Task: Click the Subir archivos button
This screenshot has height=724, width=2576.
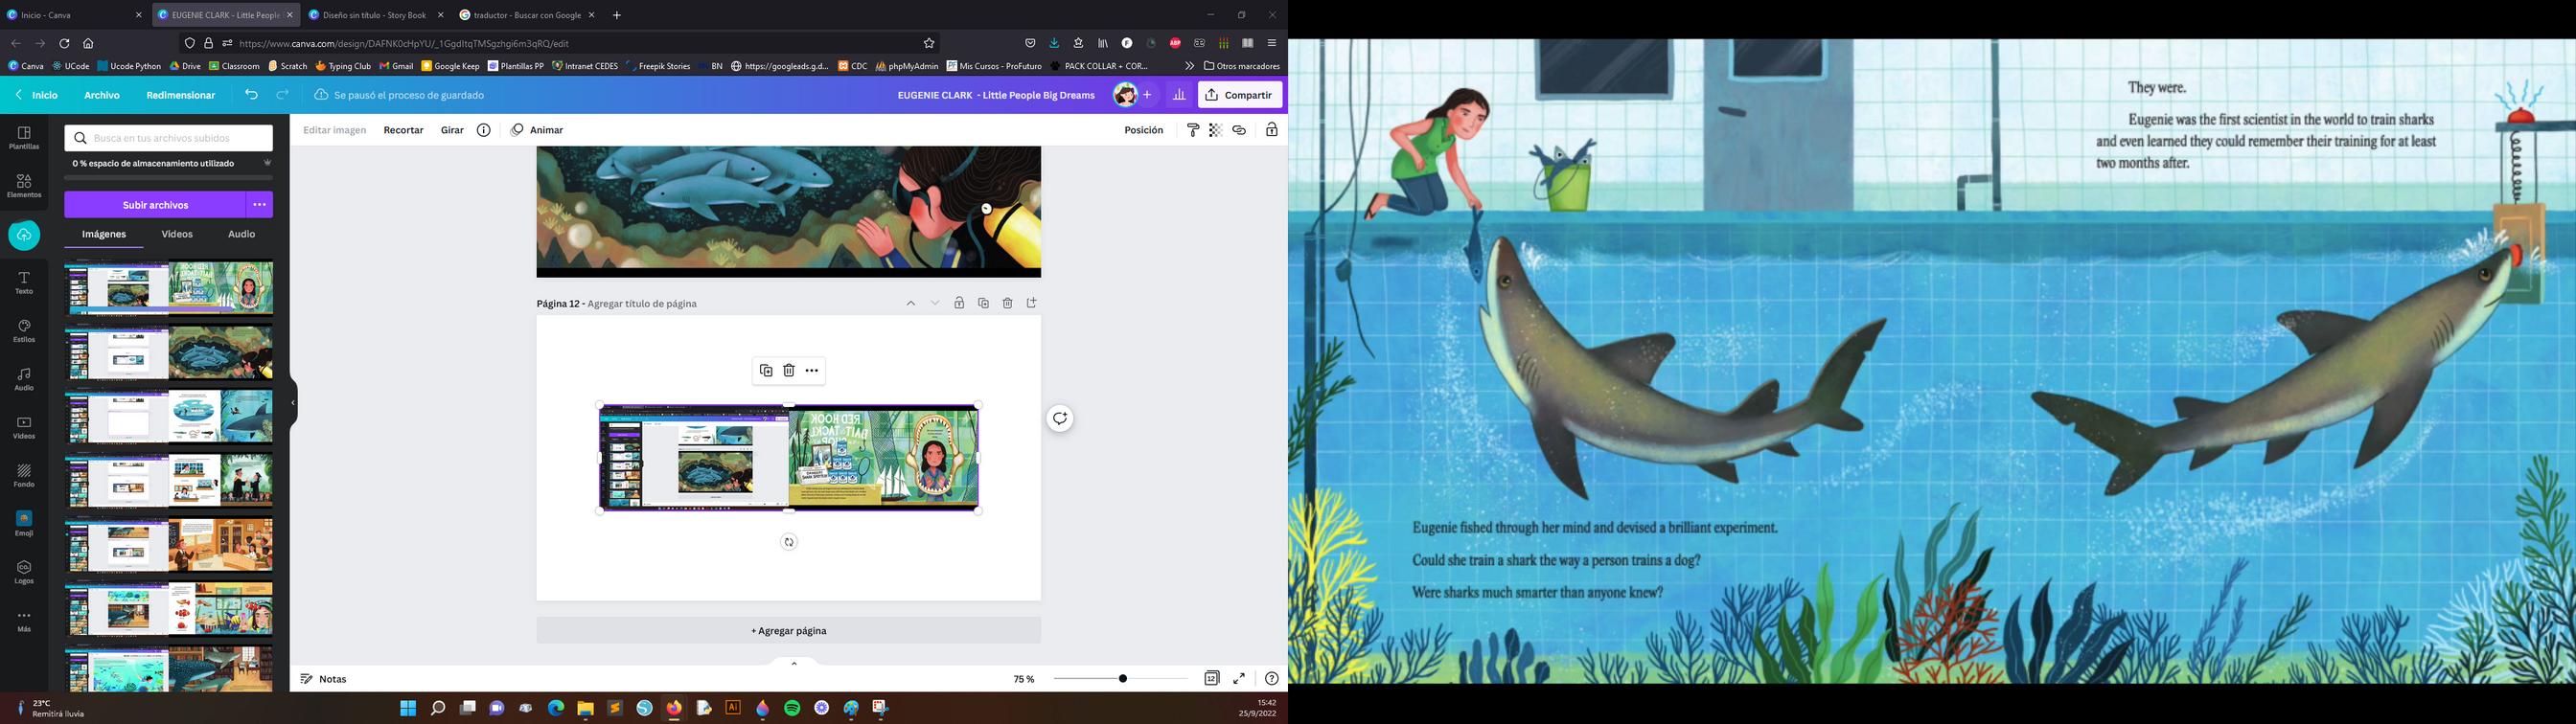Action: [x=155, y=205]
